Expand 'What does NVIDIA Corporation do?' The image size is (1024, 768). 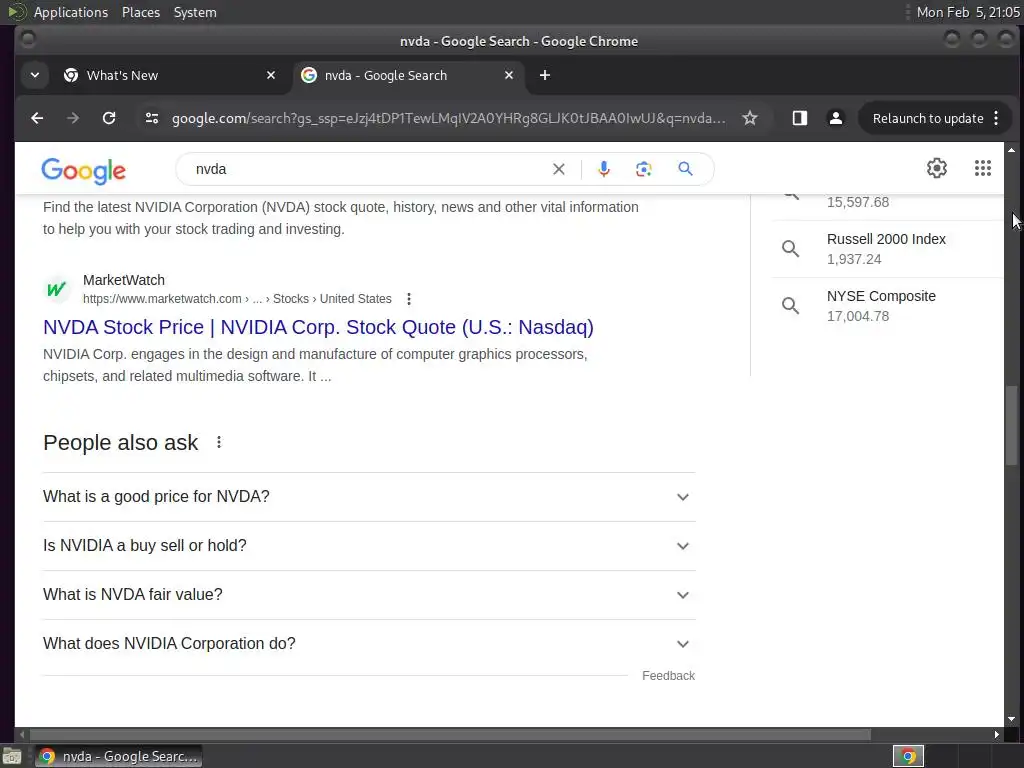(x=369, y=644)
